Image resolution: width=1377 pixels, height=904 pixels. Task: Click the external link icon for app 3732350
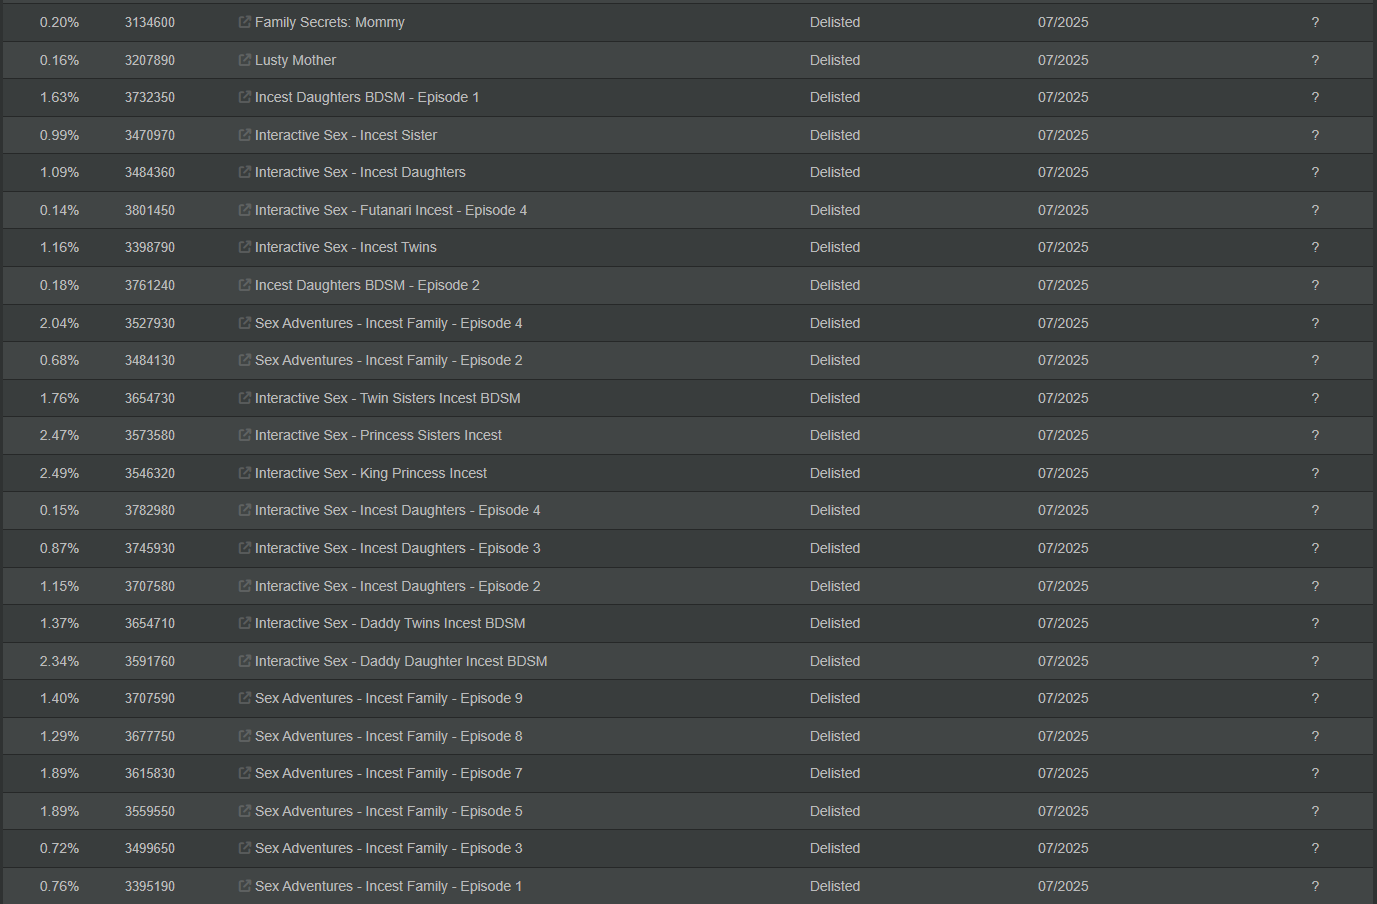click(245, 97)
